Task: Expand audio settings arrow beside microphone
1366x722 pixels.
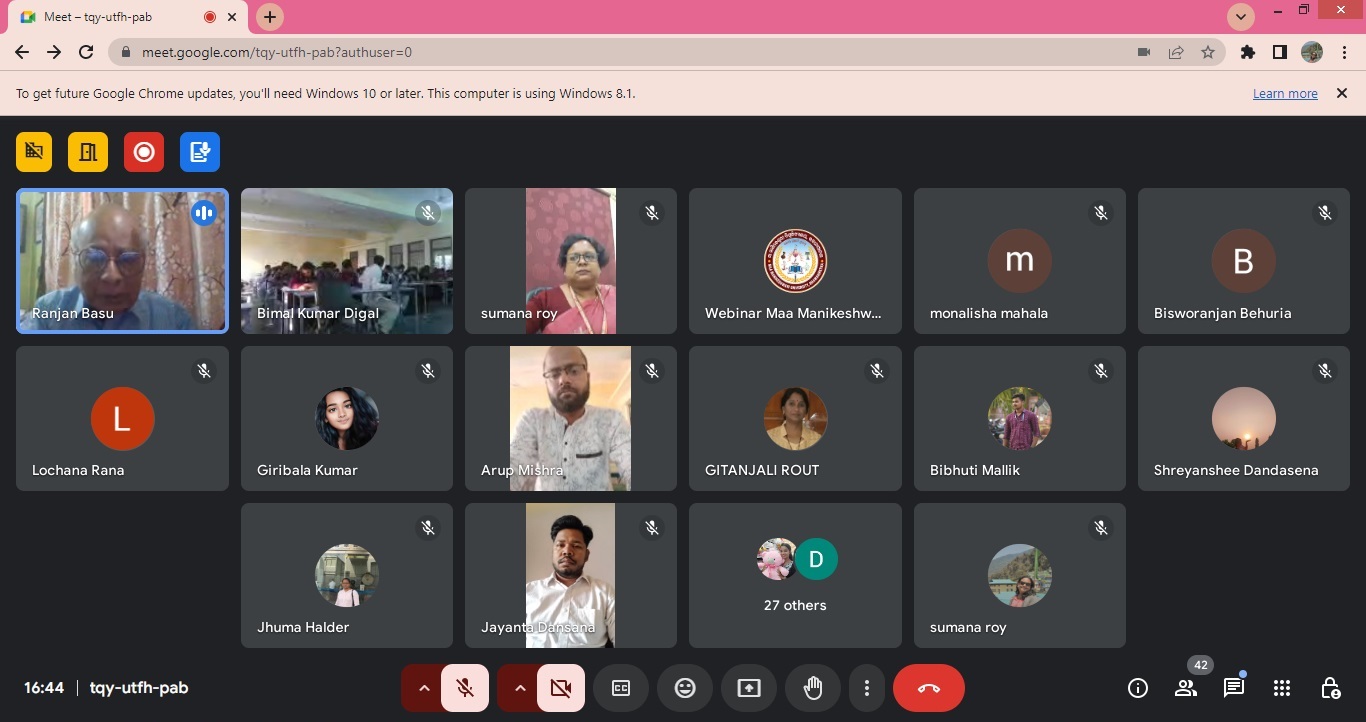Action: click(423, 688)
